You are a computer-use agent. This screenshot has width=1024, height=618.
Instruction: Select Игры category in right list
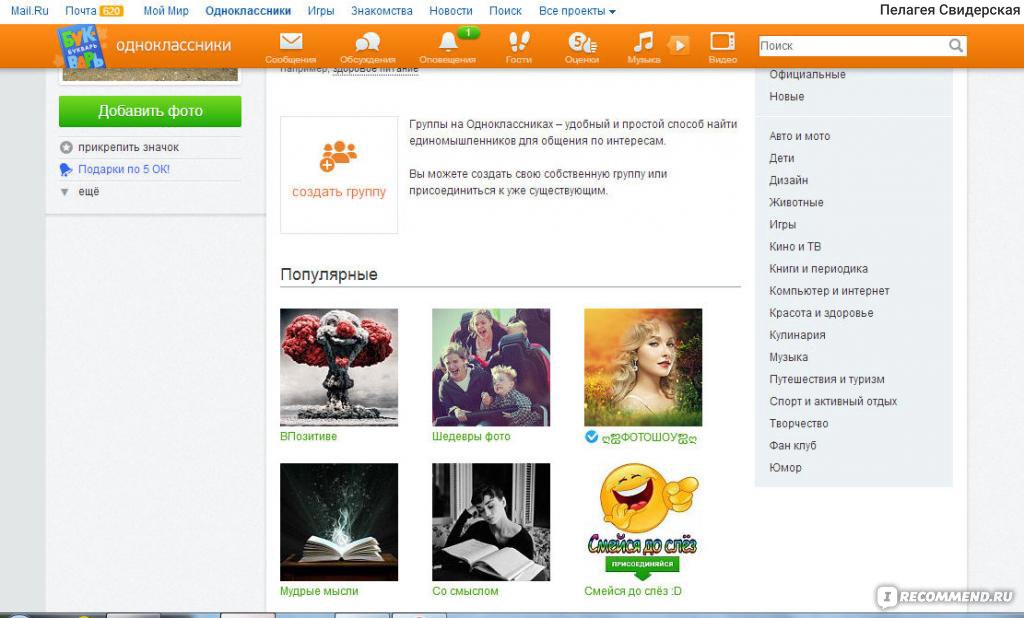[782, 225]
